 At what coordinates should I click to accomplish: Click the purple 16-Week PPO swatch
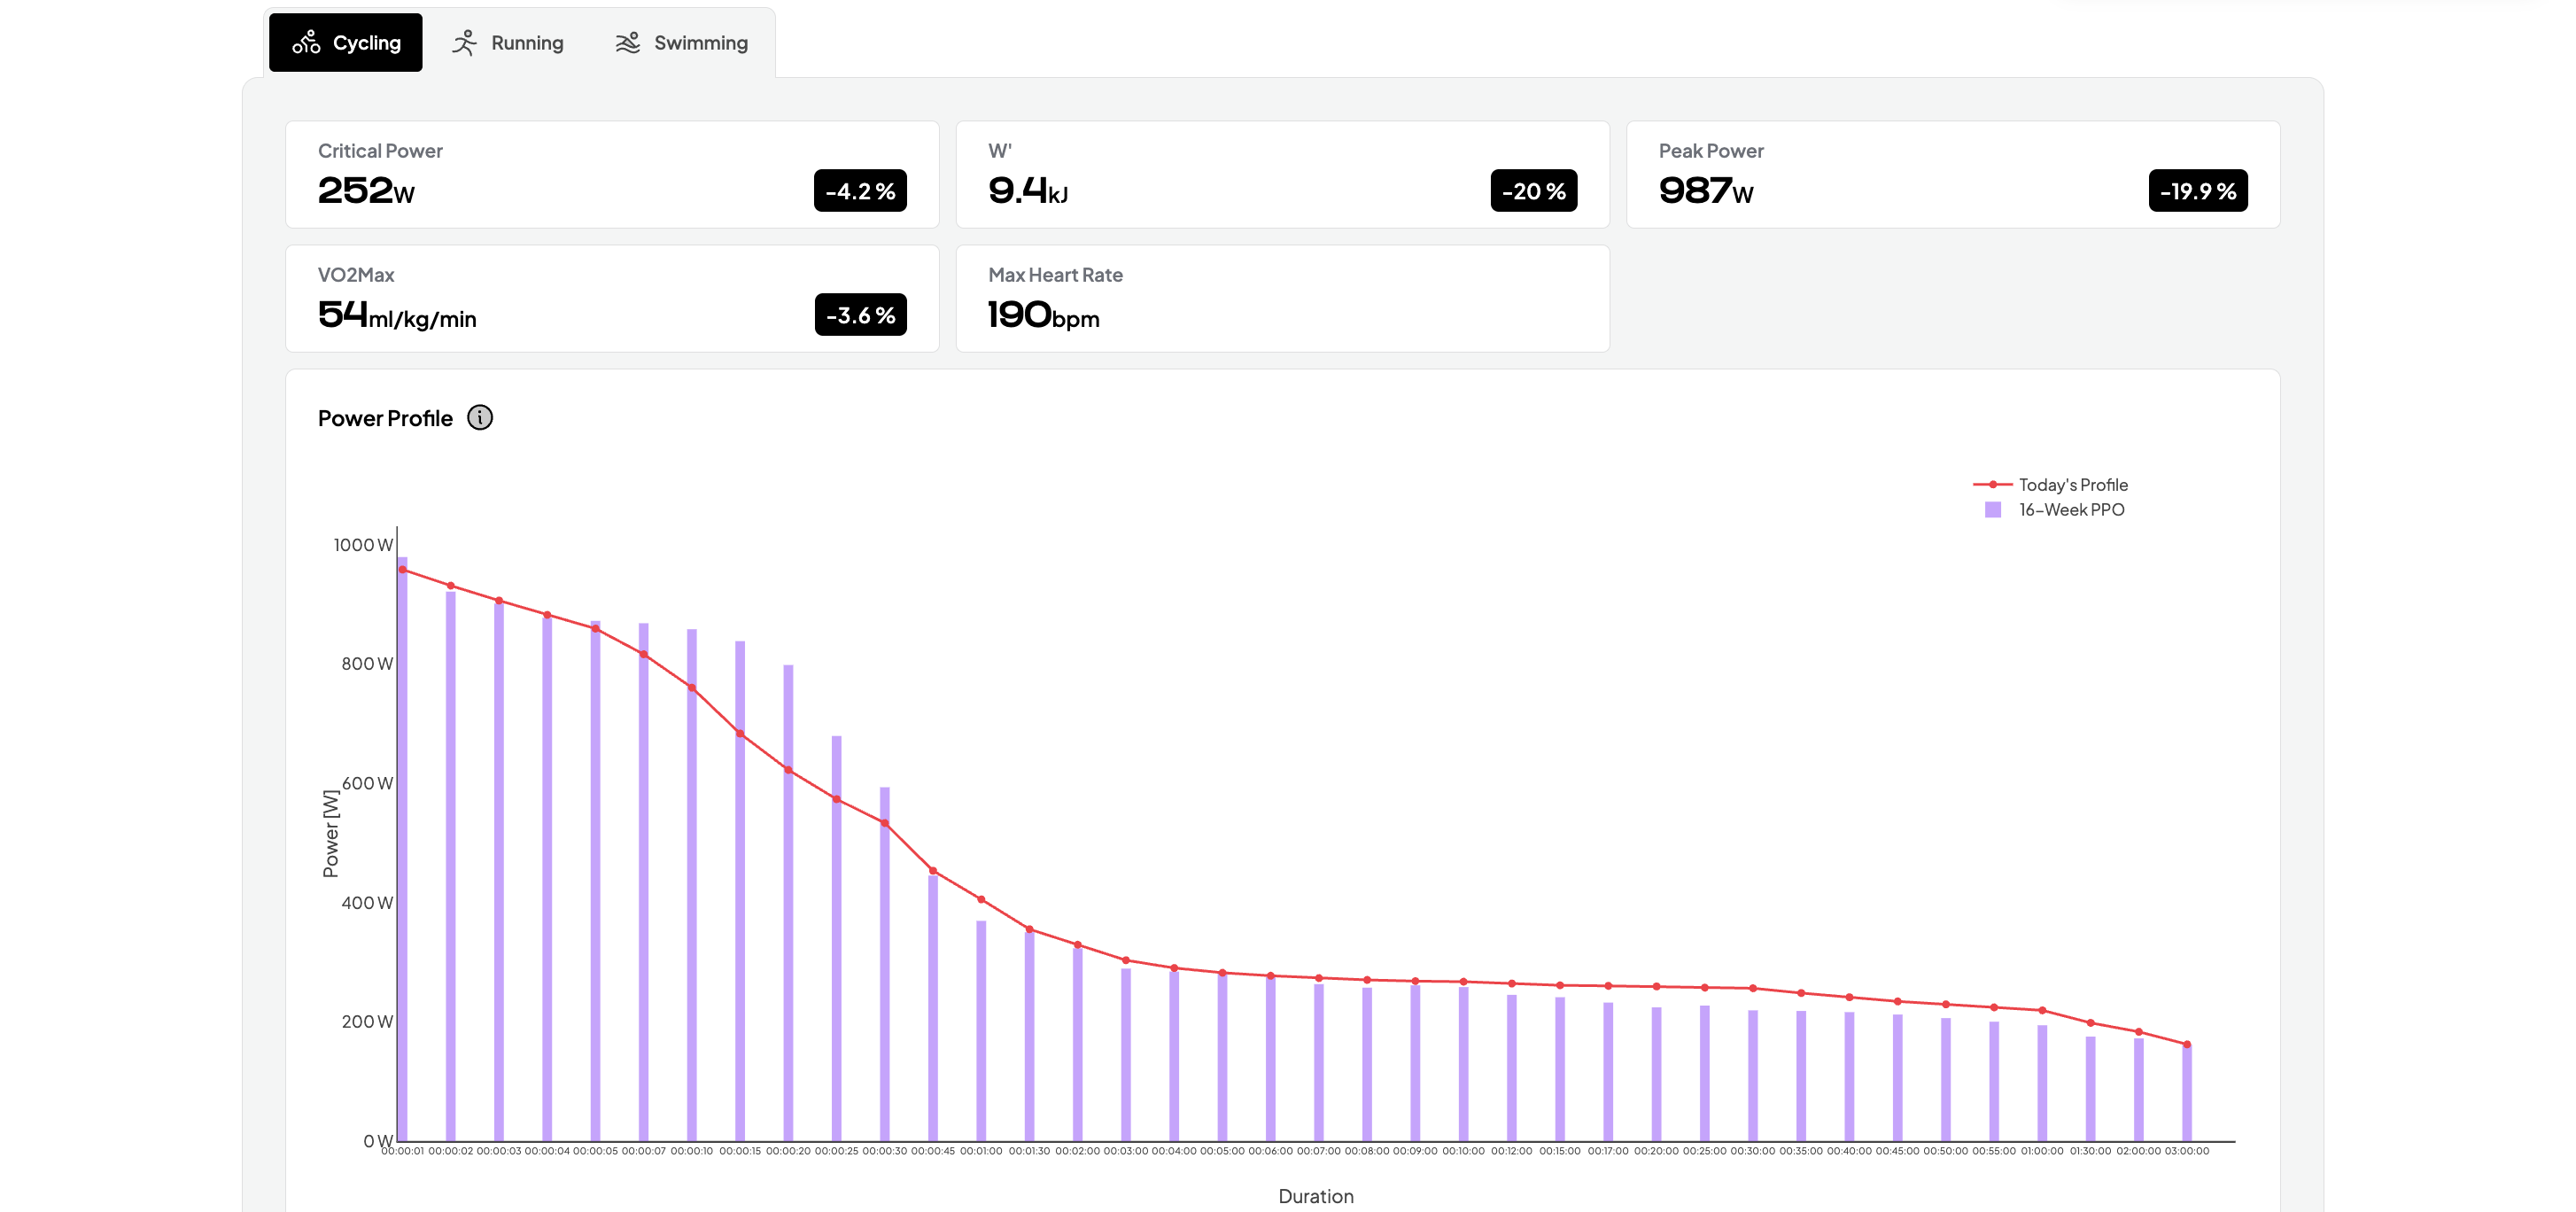pos(1993,510)
